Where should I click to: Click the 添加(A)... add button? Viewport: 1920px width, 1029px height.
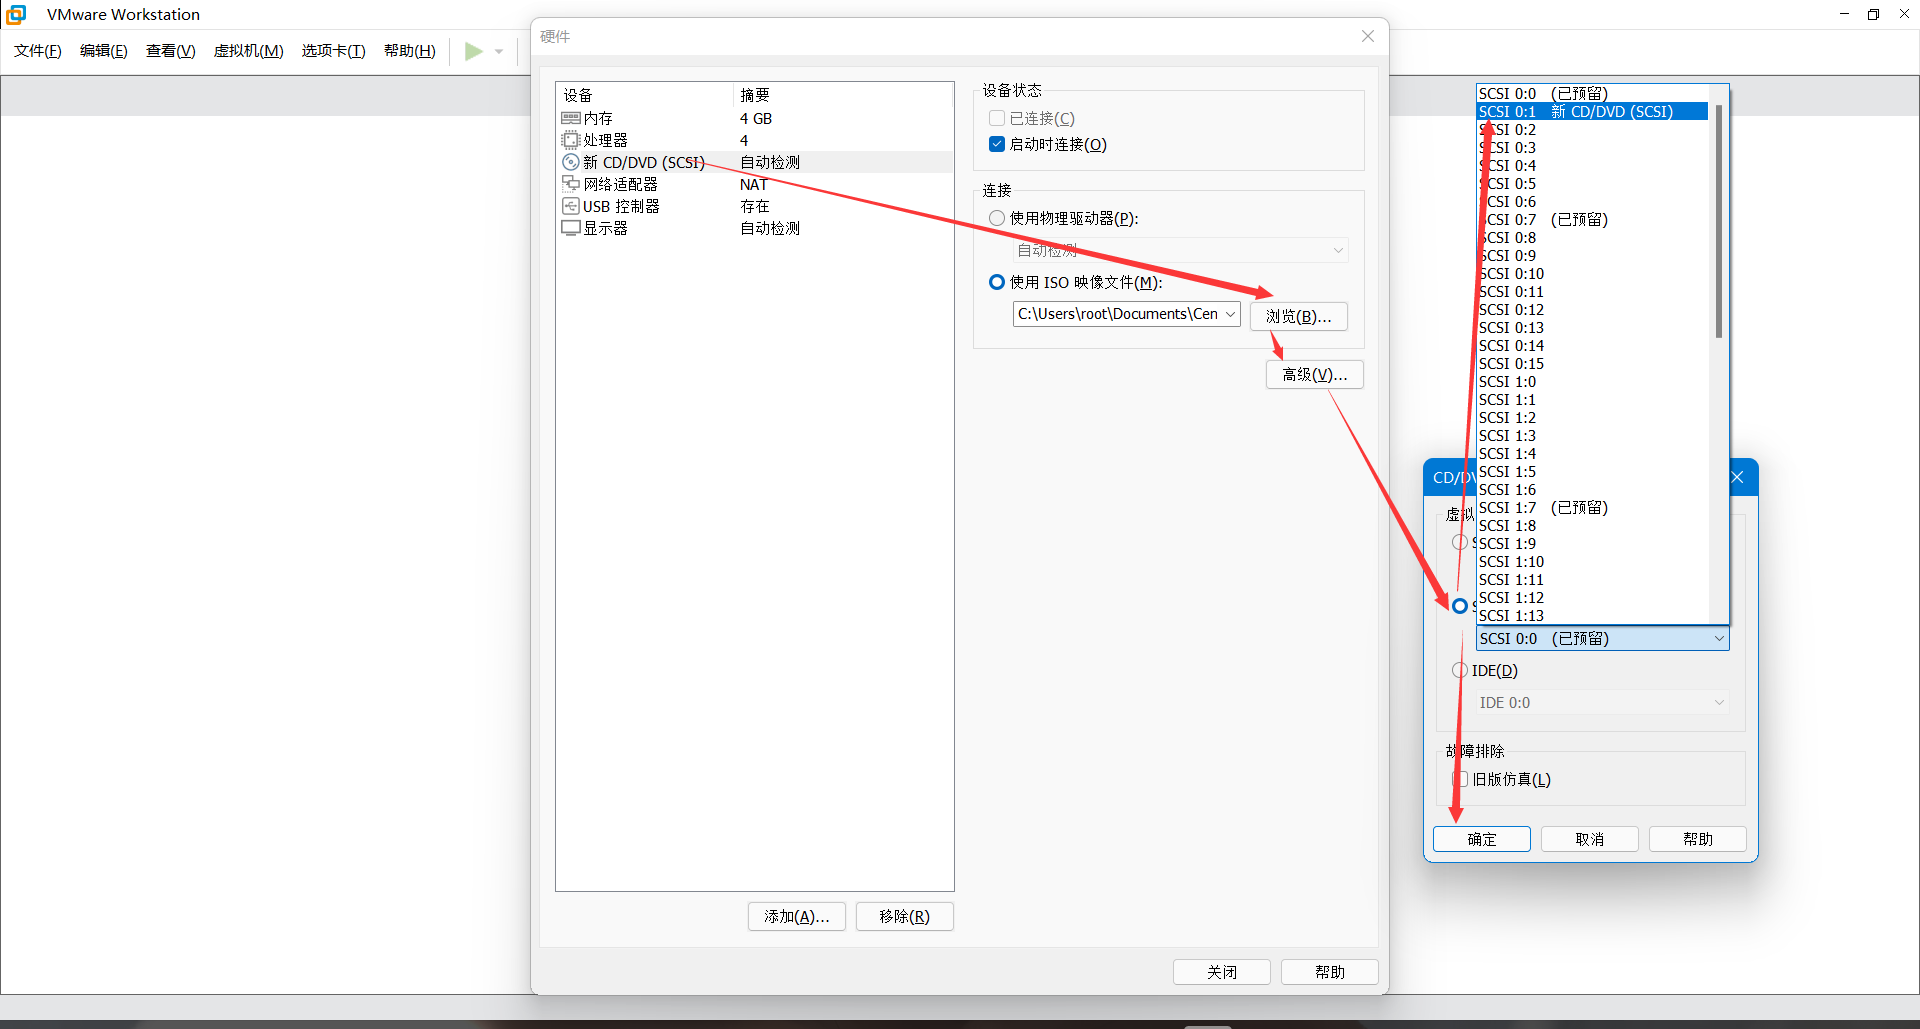(x=797, y=916)
